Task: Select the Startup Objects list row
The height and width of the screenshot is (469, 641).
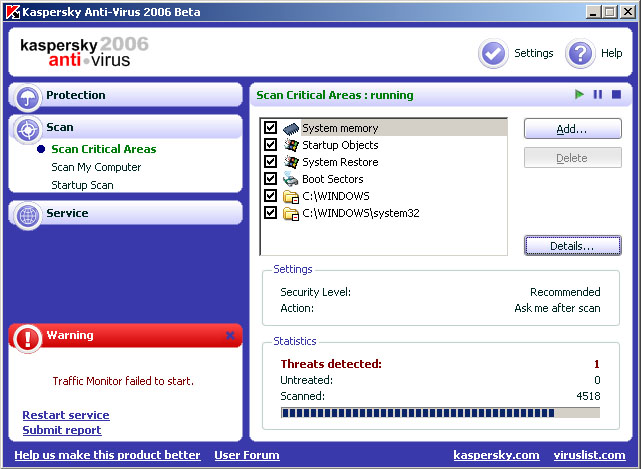Action: pos(384,145)
